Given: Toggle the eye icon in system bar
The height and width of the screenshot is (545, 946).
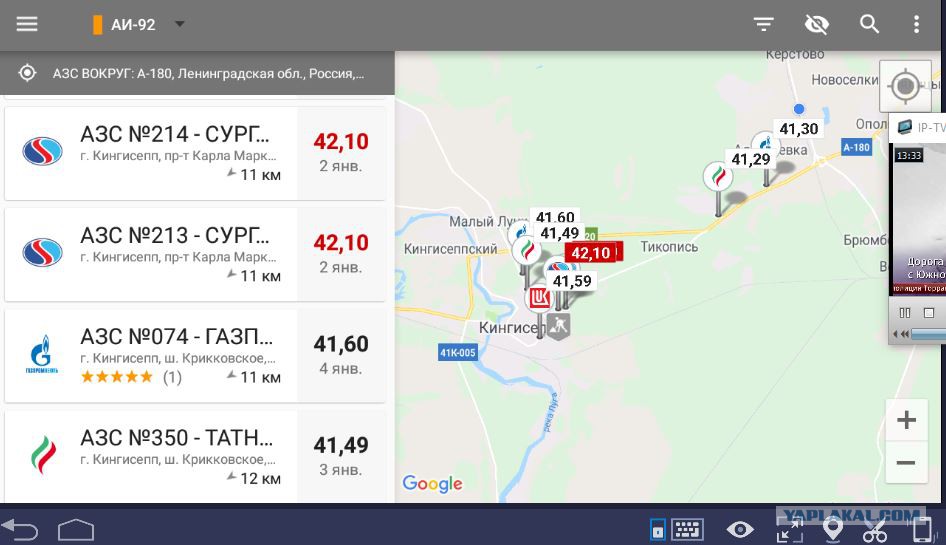Looking at the screenshot, I should (740, 530).
